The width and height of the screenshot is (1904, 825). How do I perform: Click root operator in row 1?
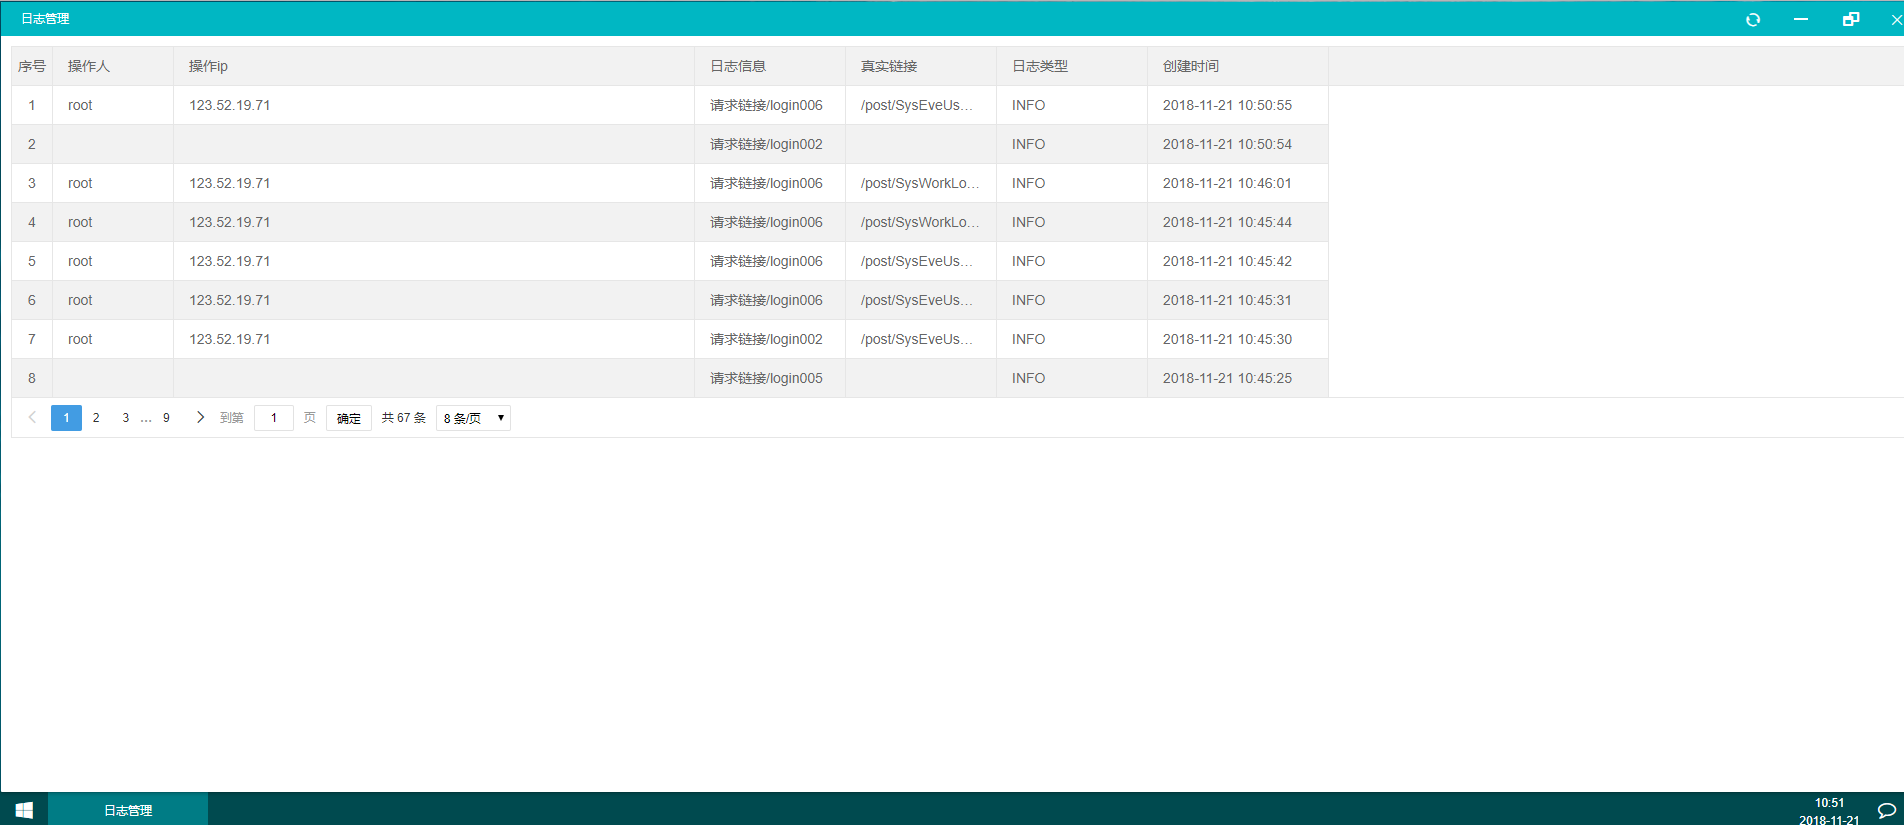tap(80, 105)
